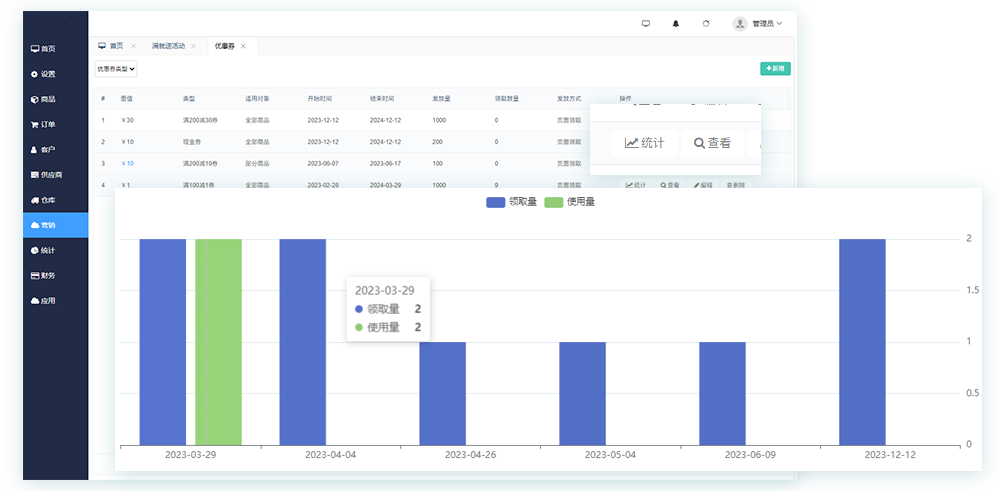Click the monitor icon in top header
Image resolution: width=1000 pixels, height=491 pixels.
pos(645,23)
